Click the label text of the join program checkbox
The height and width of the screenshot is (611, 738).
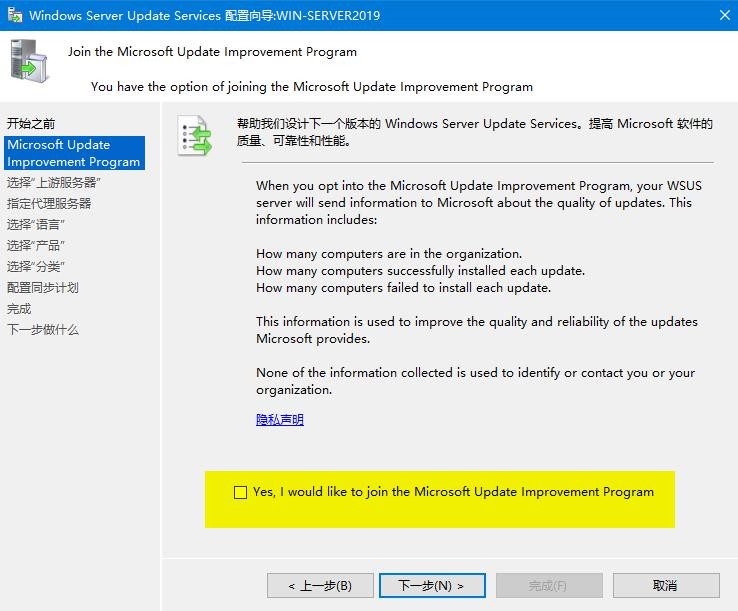453,492
